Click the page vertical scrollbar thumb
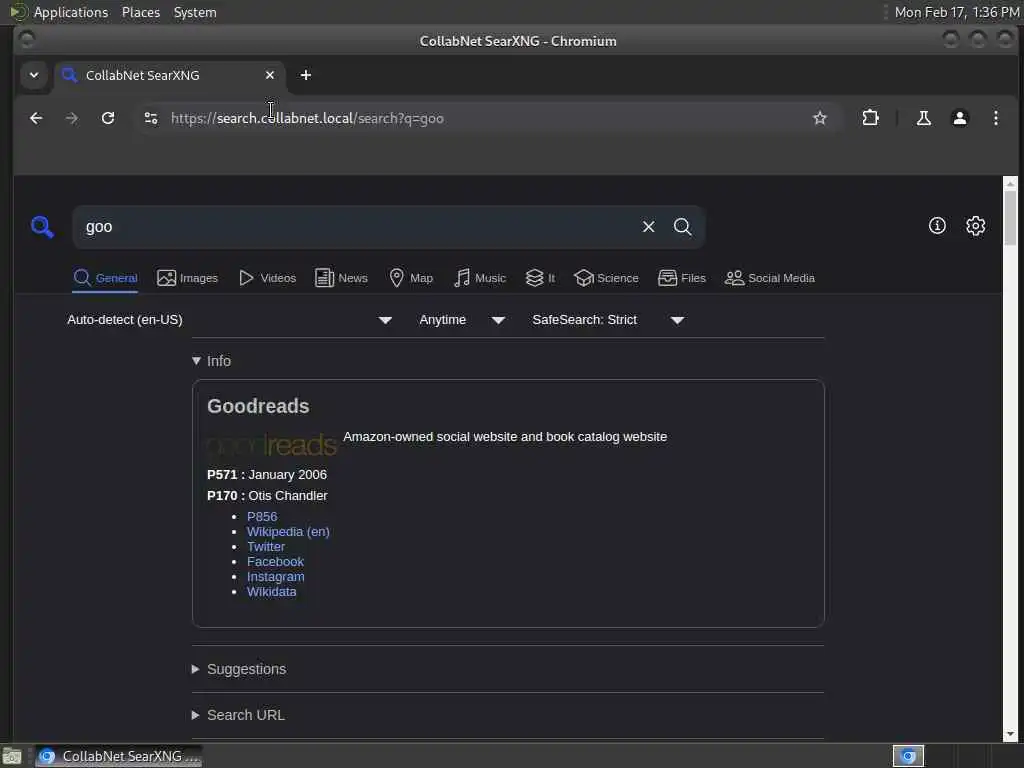 1010,218
